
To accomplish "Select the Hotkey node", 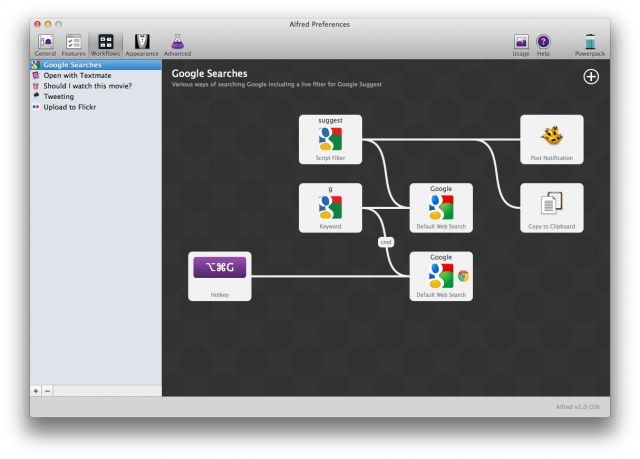I will tap(220, 276).
